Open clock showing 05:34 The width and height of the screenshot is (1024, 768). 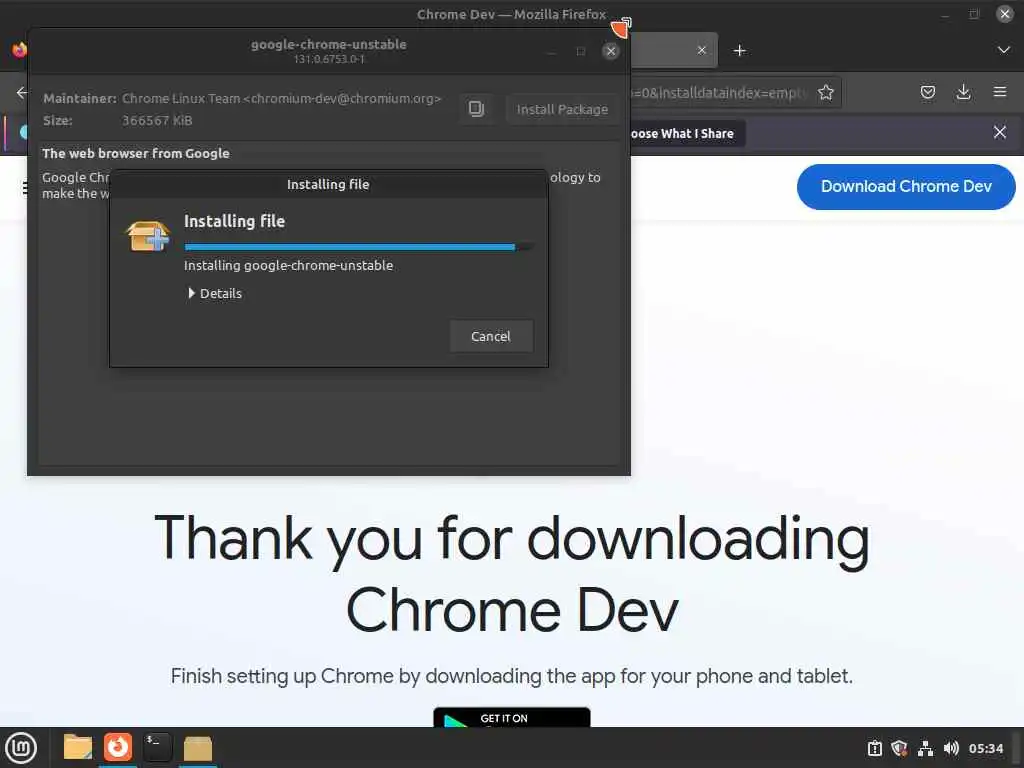(x=985, y=748)
